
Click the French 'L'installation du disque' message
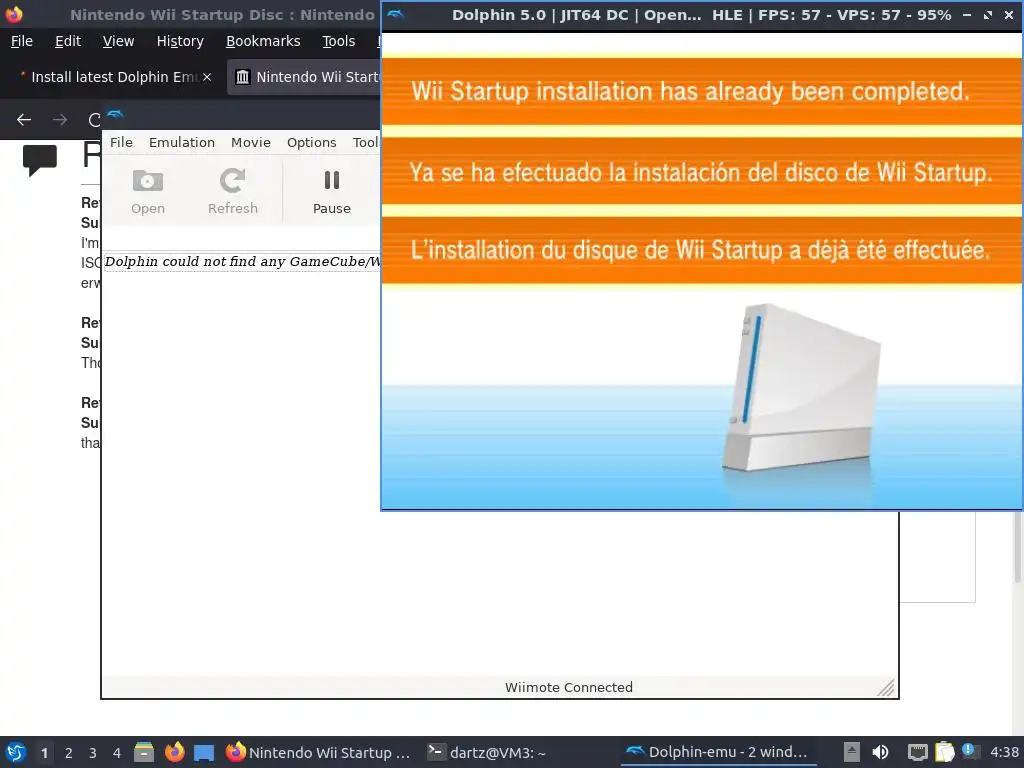[x=700, y=249]
